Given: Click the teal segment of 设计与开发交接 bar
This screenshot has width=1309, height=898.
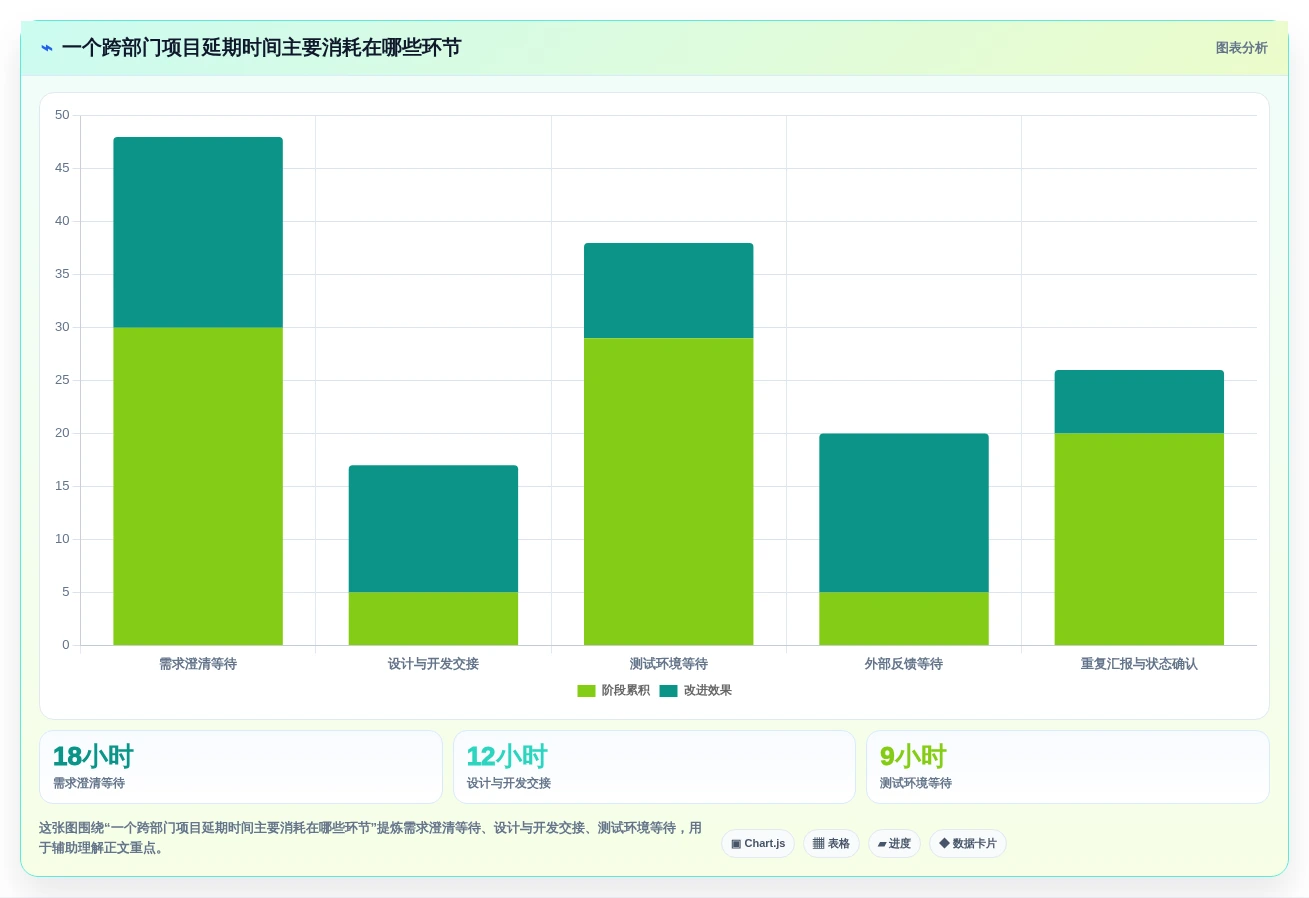Looking at the screenshot, I should click(433, 528).
